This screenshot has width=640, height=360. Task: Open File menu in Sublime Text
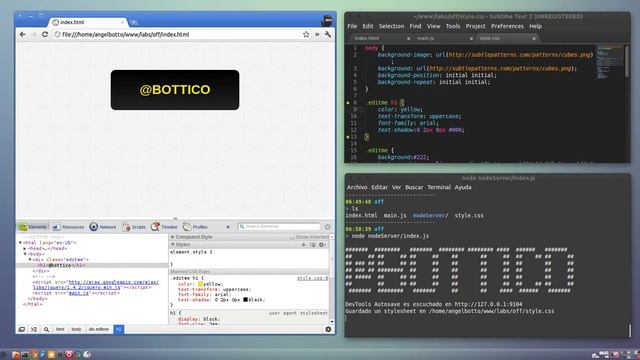pyautogui.click(x=352, y=26)
